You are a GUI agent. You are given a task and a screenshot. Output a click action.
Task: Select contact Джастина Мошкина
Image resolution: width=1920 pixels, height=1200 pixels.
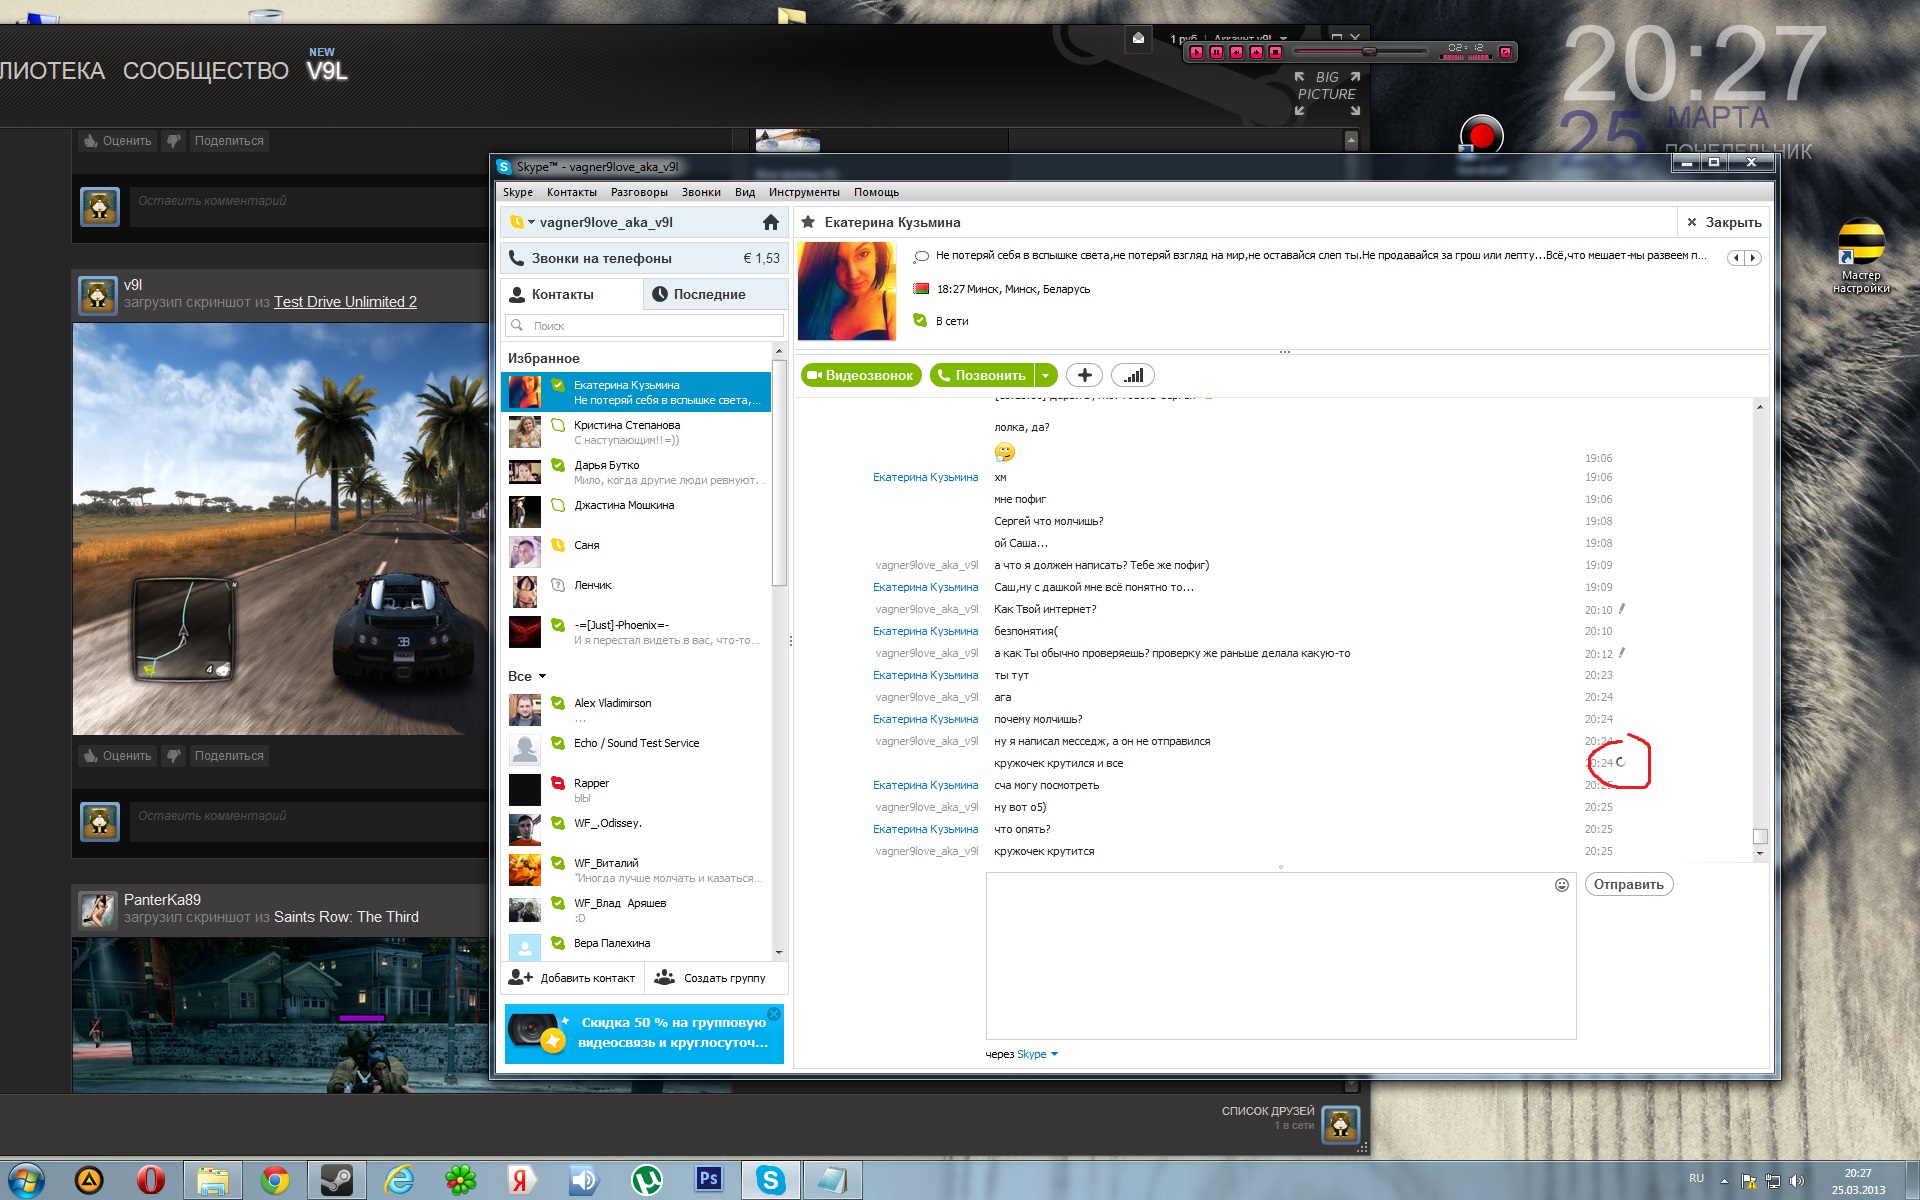pyautogui.click(x=636, y=510)
